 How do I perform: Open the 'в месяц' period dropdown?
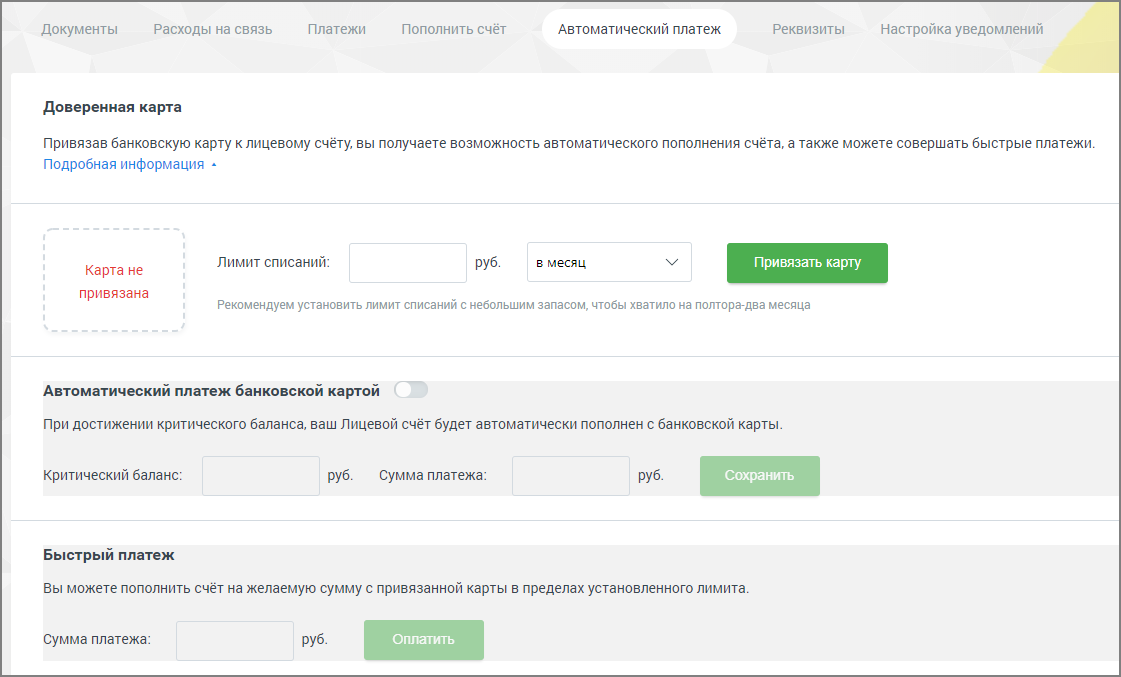pyautogui.click(x=609, y=262)
